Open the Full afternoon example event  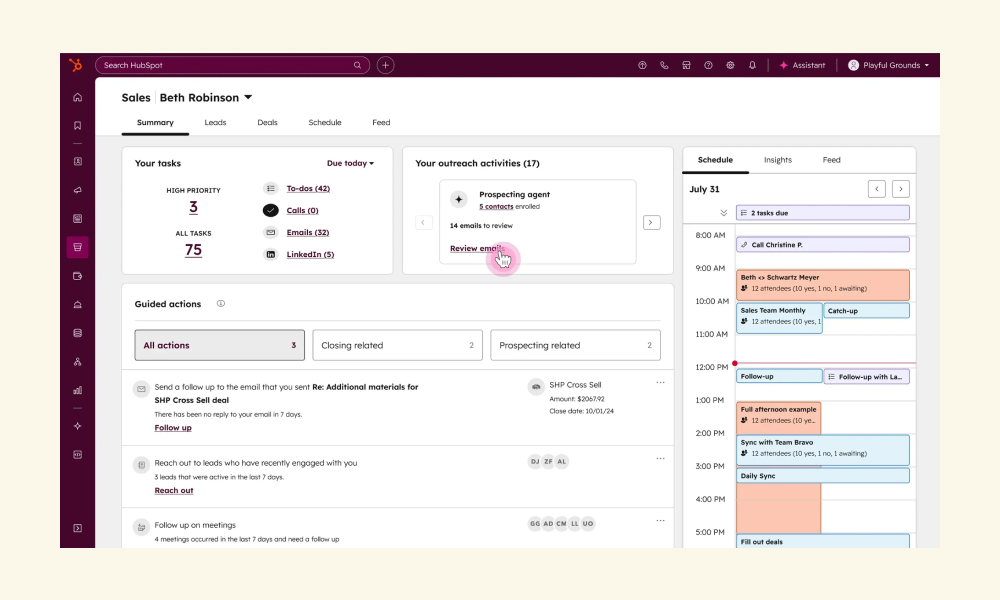click(779, 418)
